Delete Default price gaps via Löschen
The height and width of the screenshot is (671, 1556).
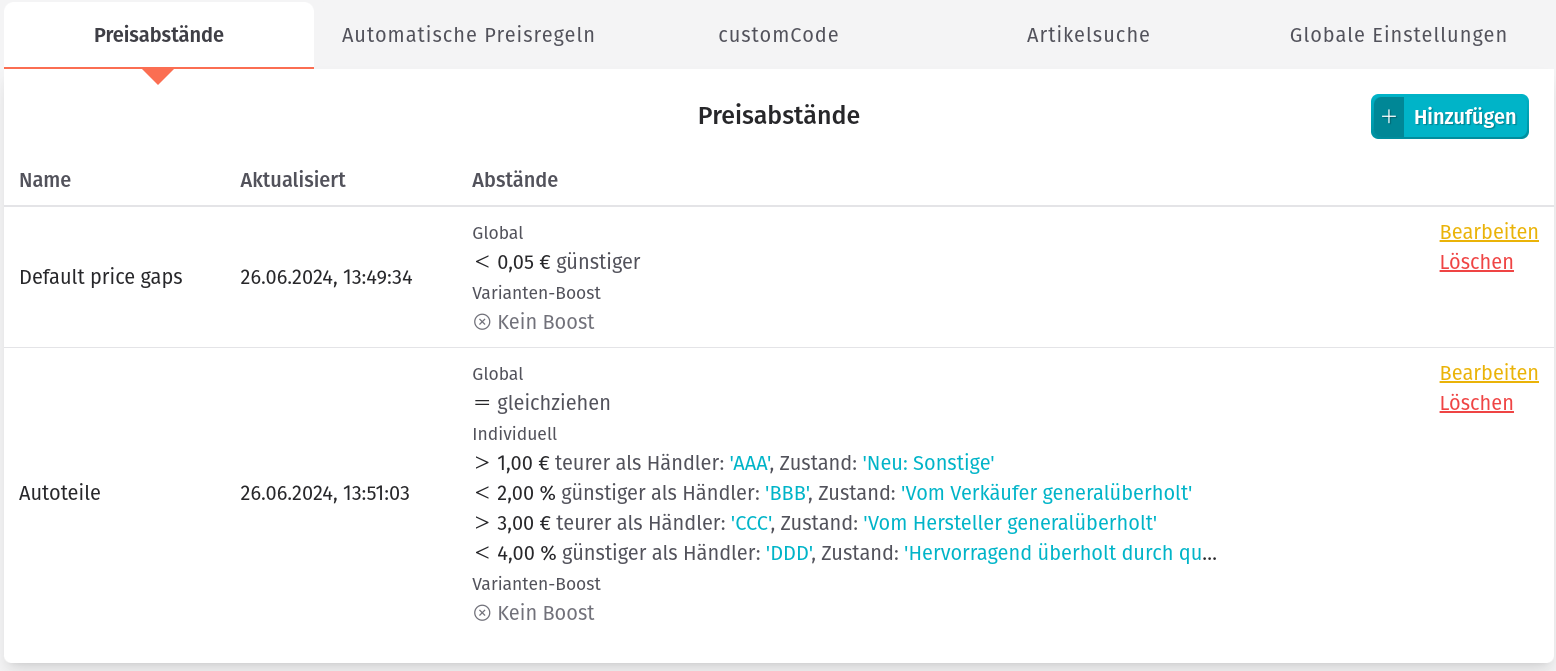(x=1476, y=262)
